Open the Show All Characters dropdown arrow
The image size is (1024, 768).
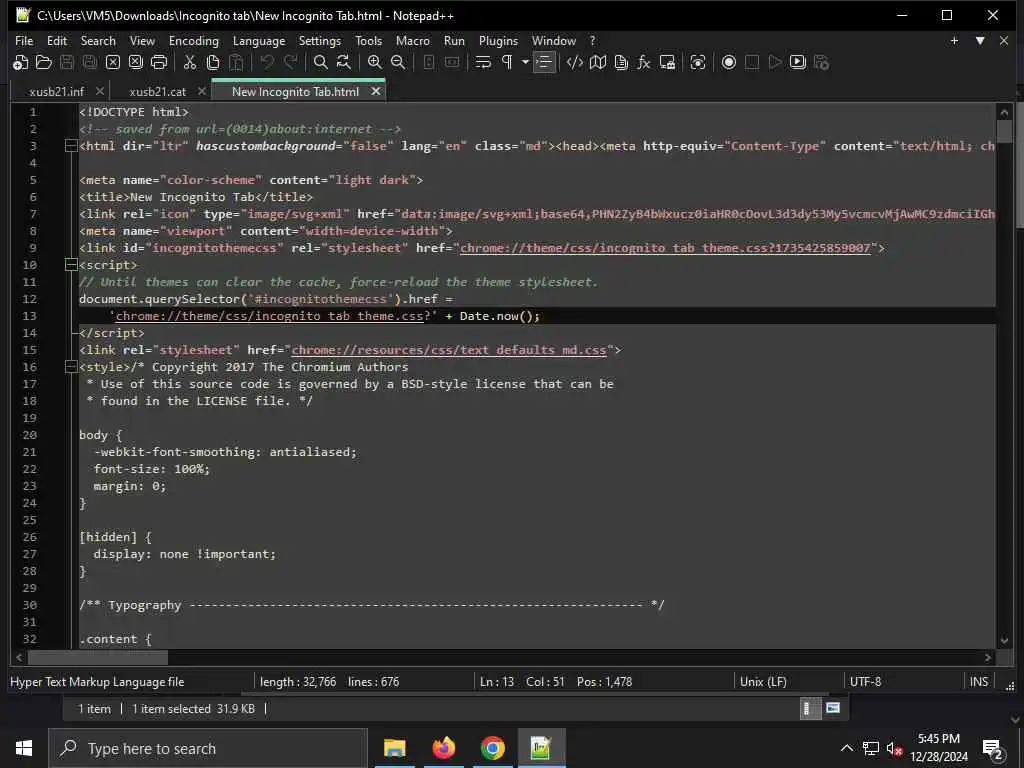[x=525, y=63]
